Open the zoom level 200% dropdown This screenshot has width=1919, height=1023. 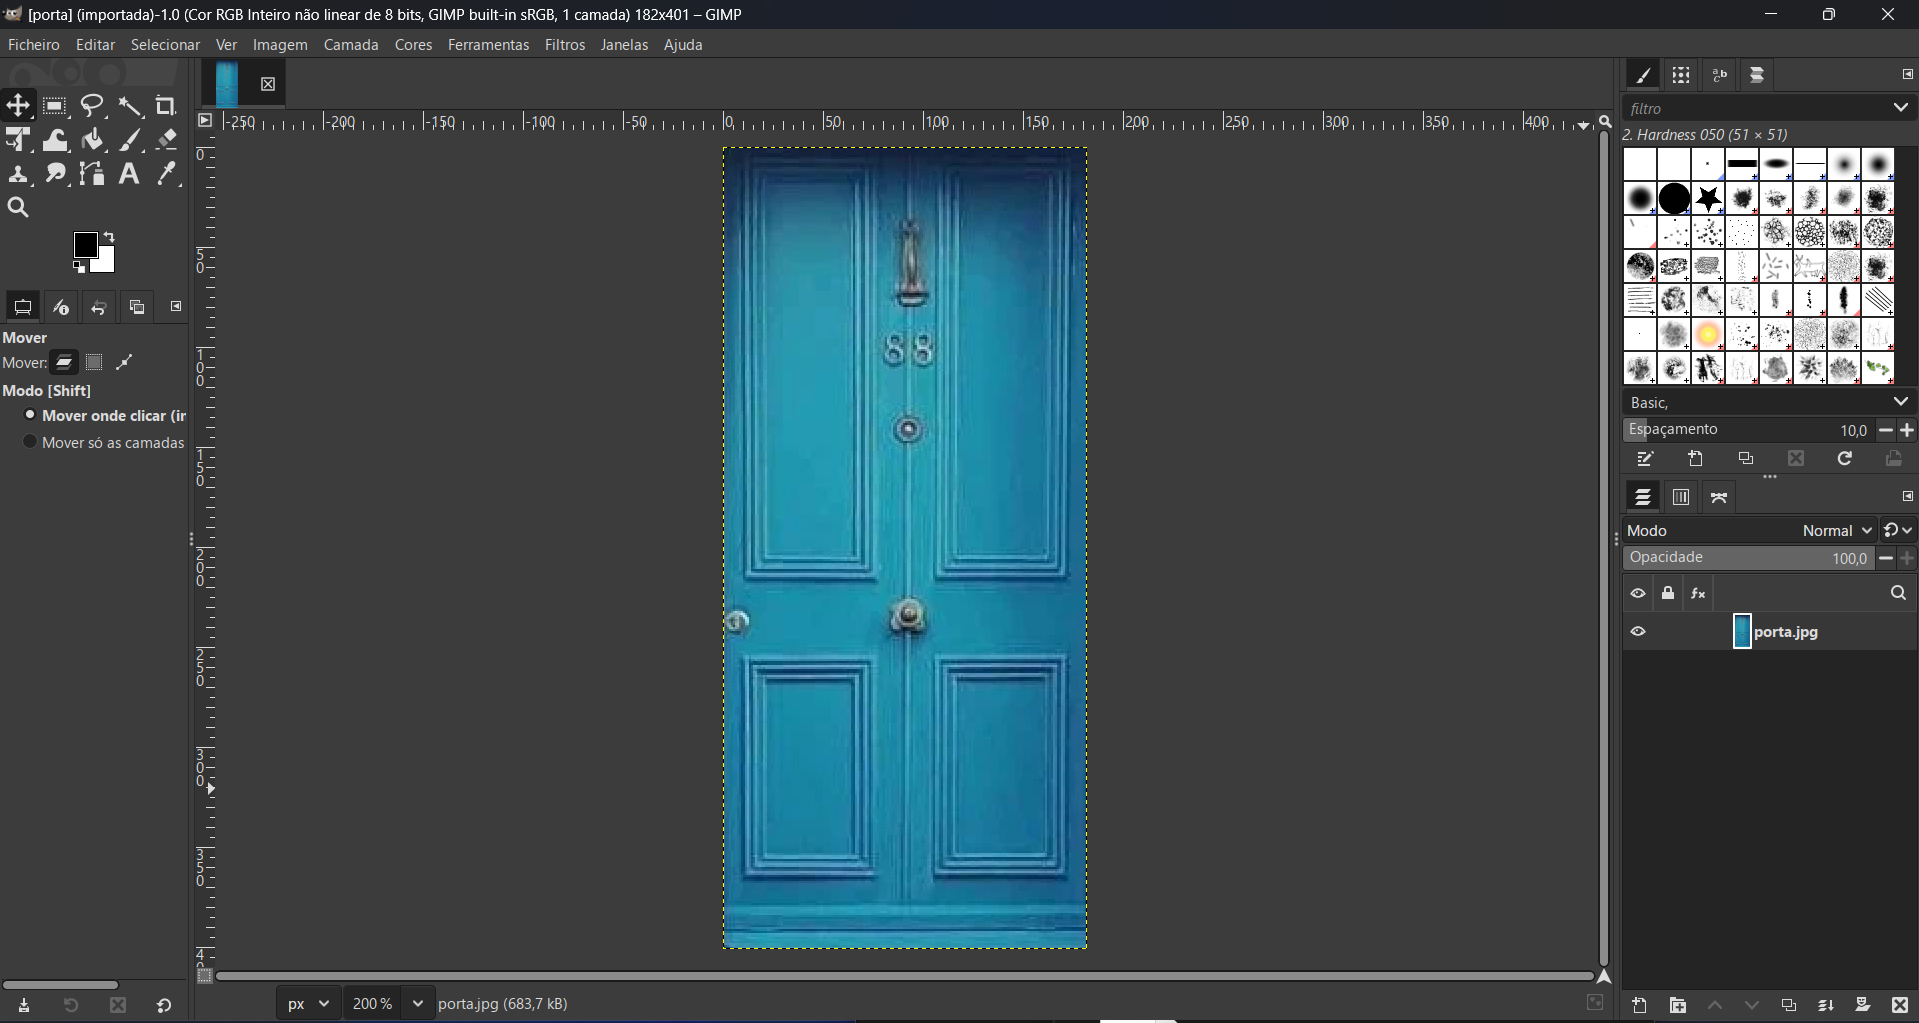tap(417, 1004)
